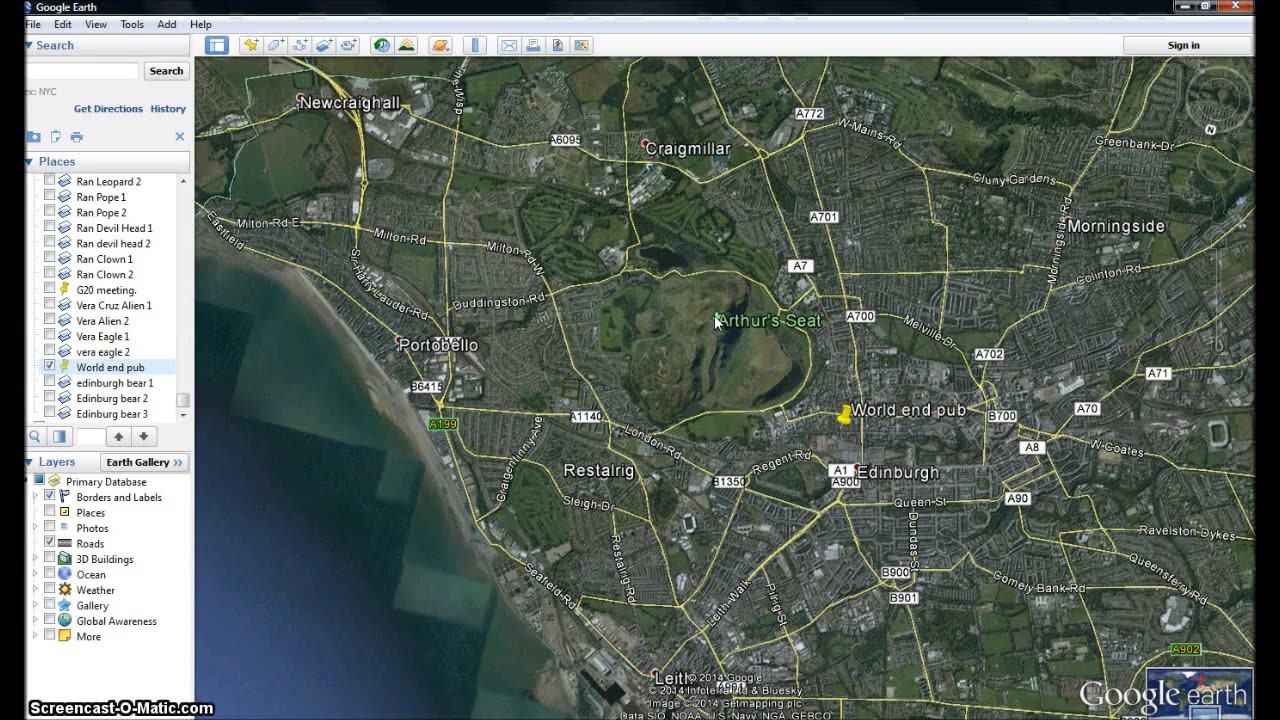Add a new placemark from toolbar
1280x720 pixels.
point(251,45)
